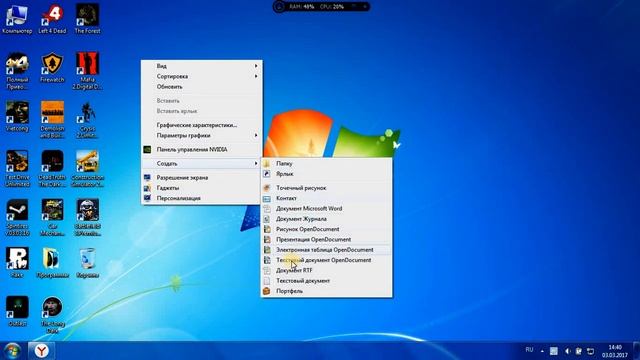
Task: Open Графические характеристики menu entry
Action: pos(202,125)
